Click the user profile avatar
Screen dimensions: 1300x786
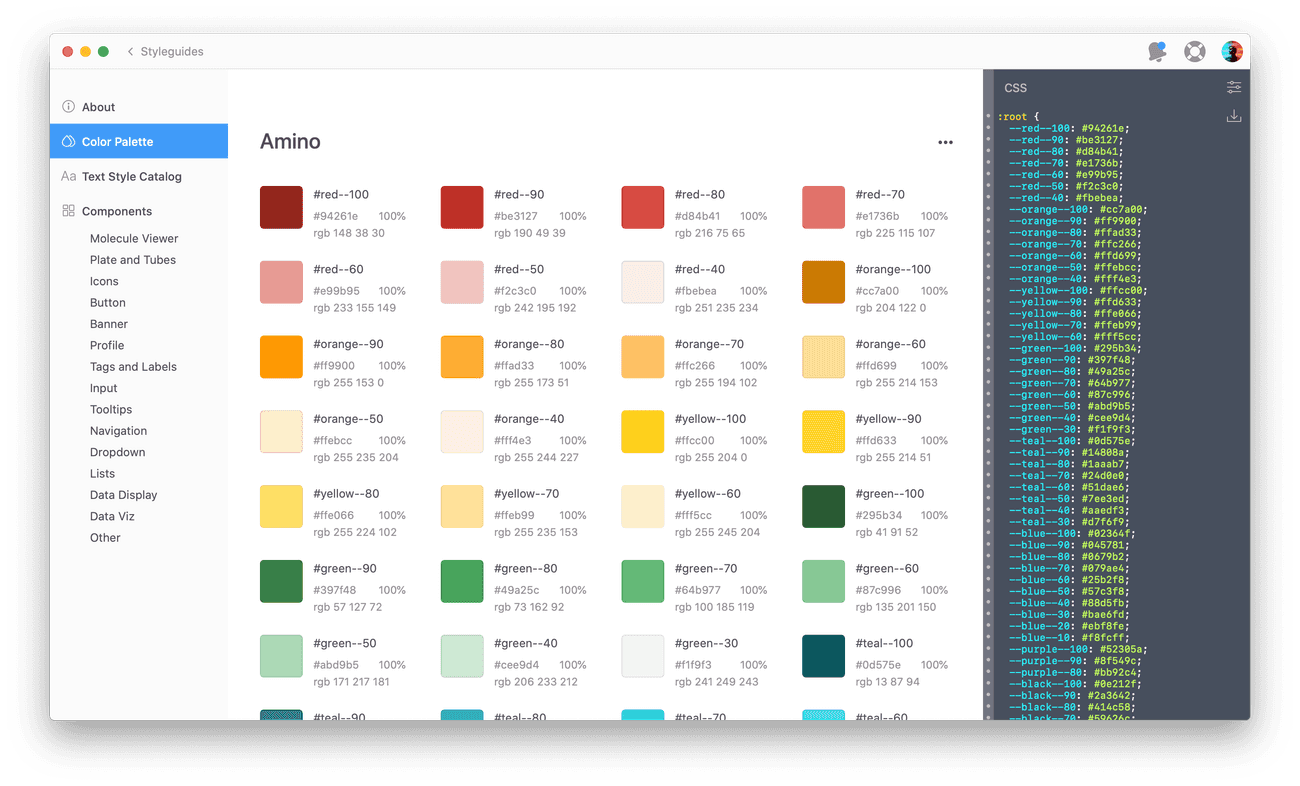1231,52
